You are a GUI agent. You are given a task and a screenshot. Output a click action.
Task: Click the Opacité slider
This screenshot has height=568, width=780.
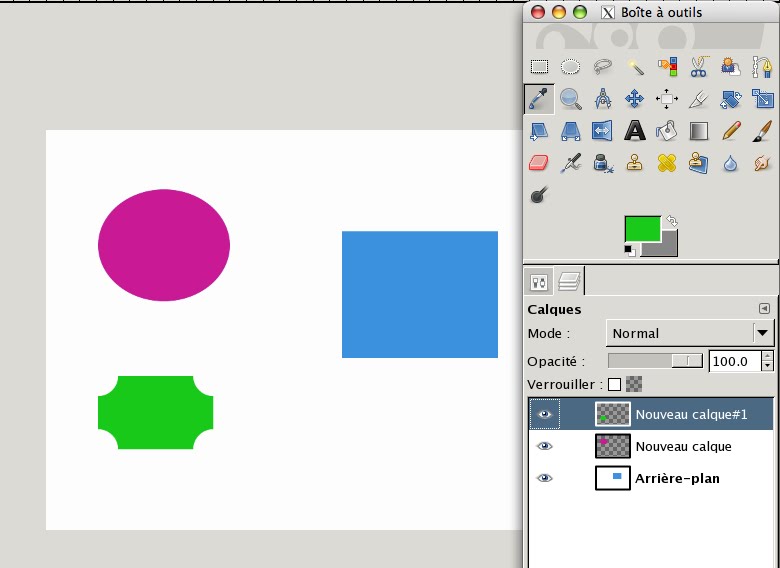coord(655,361)
